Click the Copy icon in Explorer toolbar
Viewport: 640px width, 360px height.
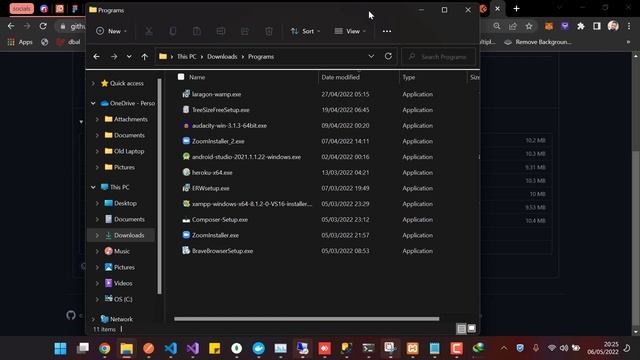pos(173,31)
